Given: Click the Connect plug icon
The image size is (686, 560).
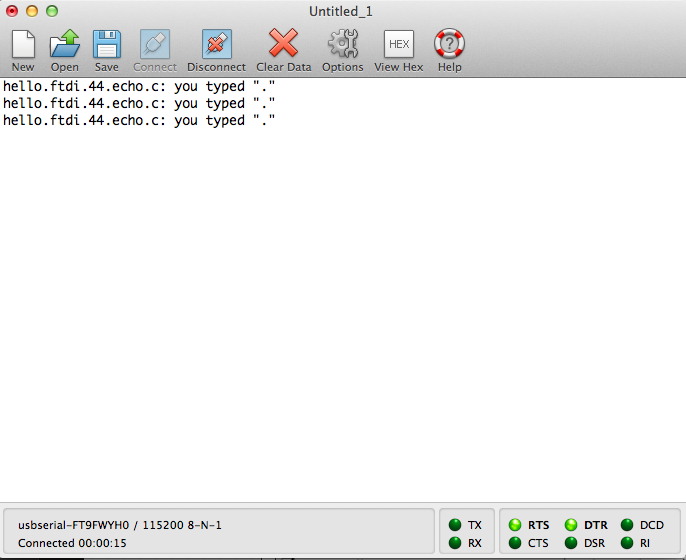Looking at the screenshot, I should point(155,44).
